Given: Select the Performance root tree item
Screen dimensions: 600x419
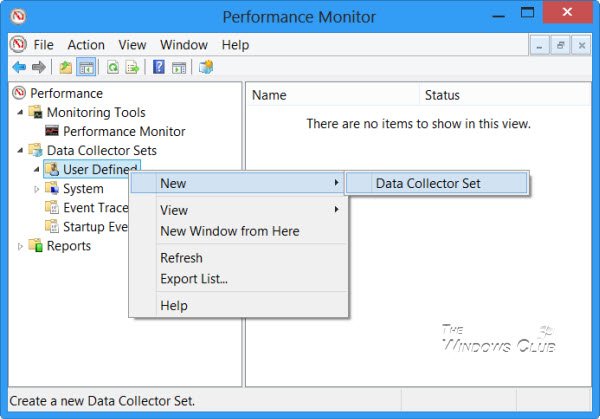Looking at the screenshot, I should coord(66,93).
